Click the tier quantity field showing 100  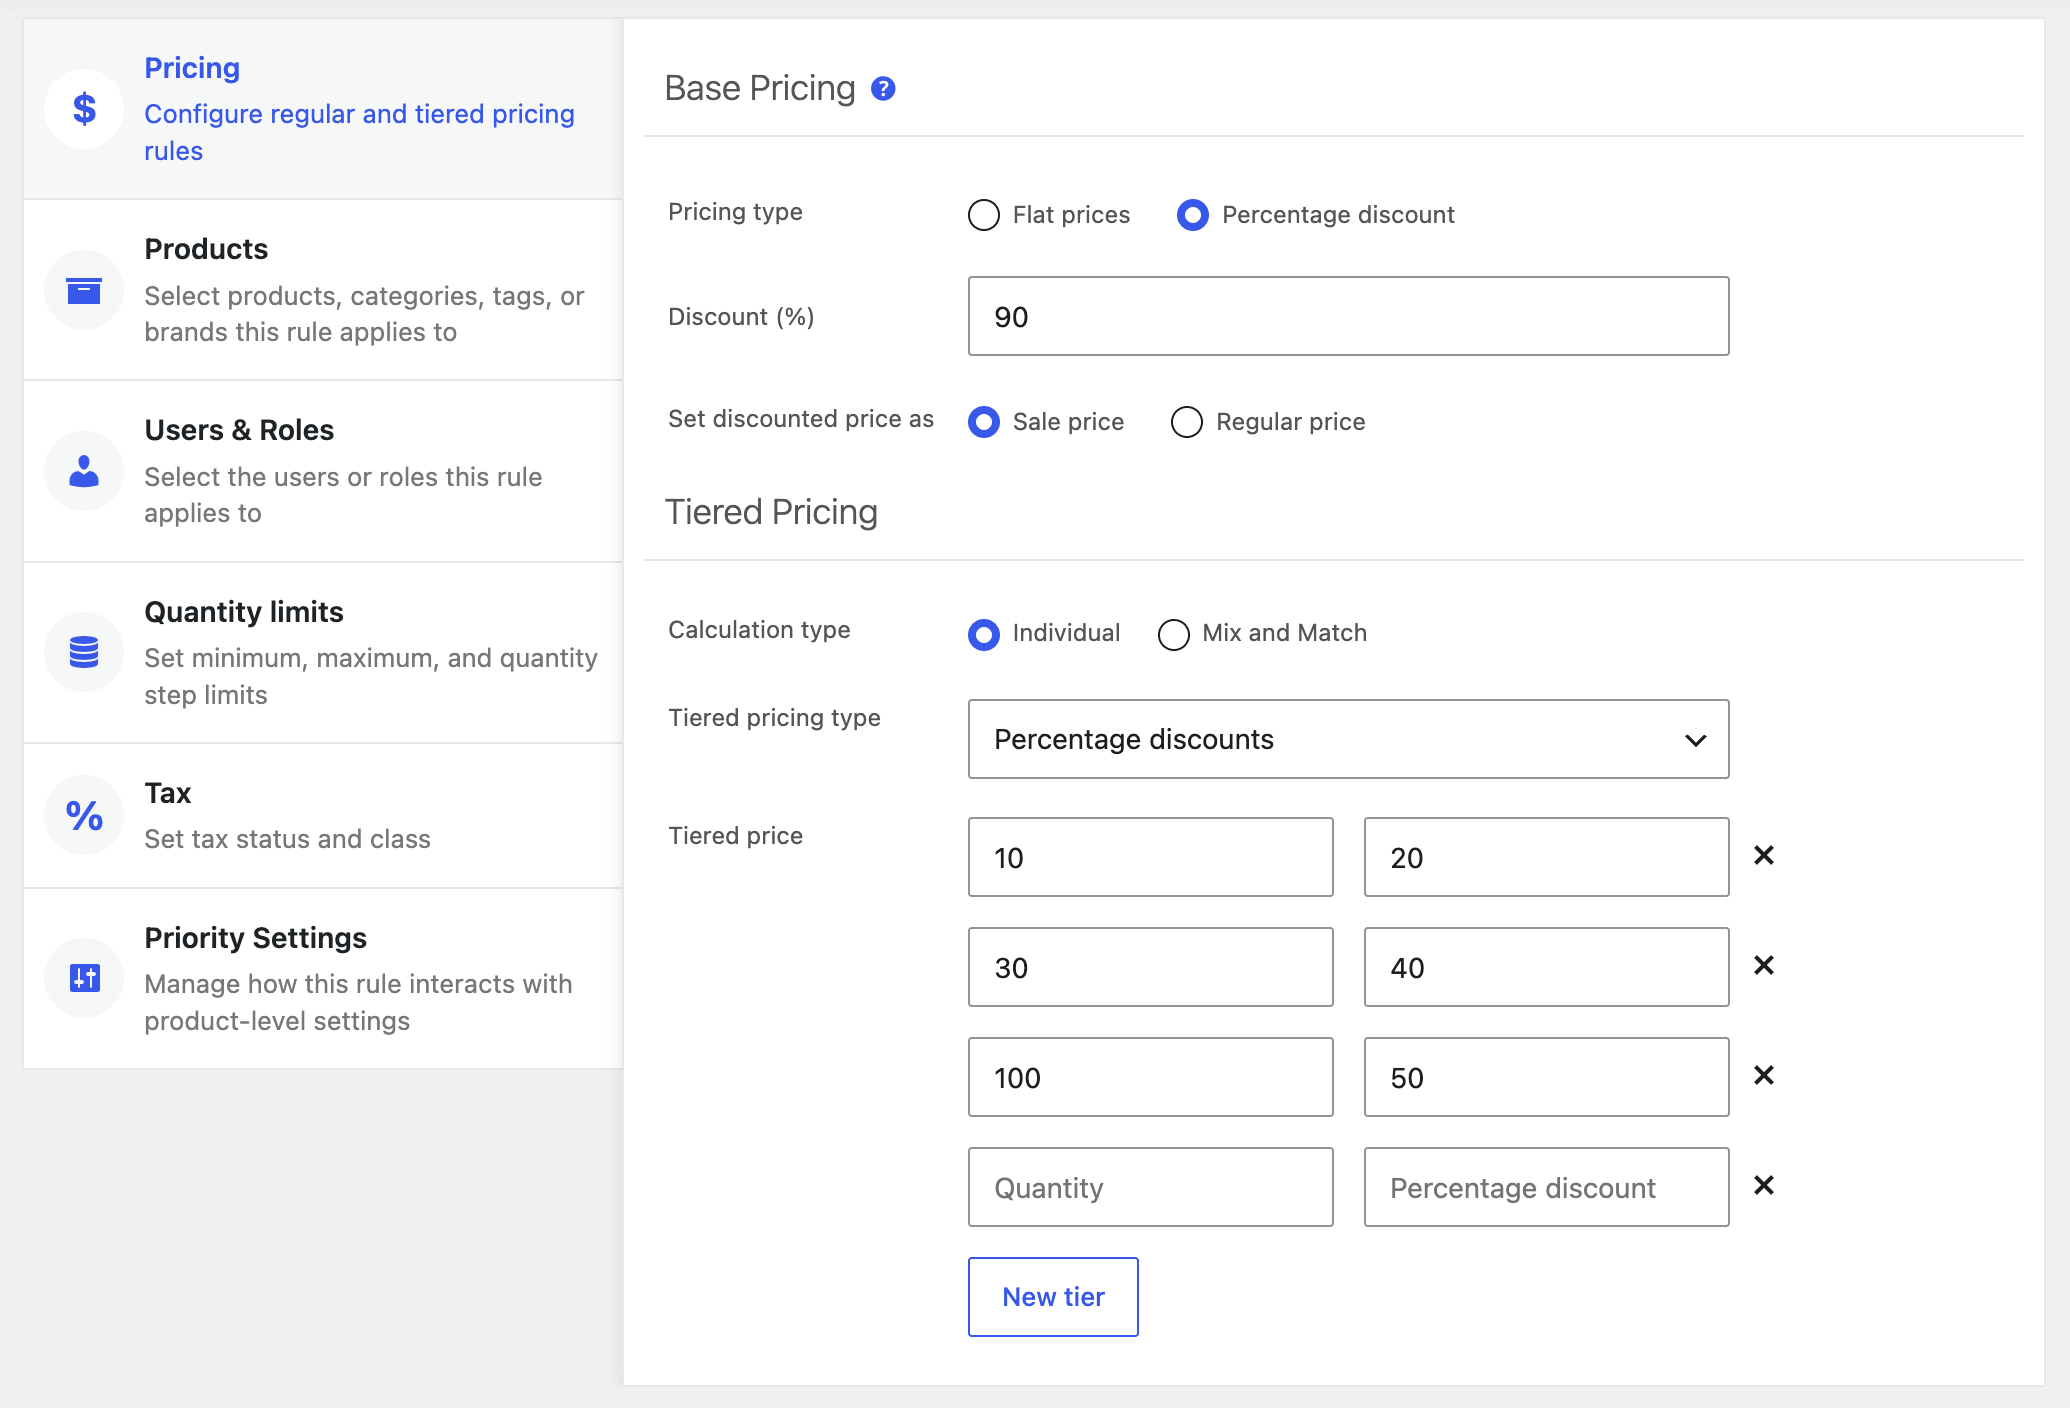tap(1150, 1077)
